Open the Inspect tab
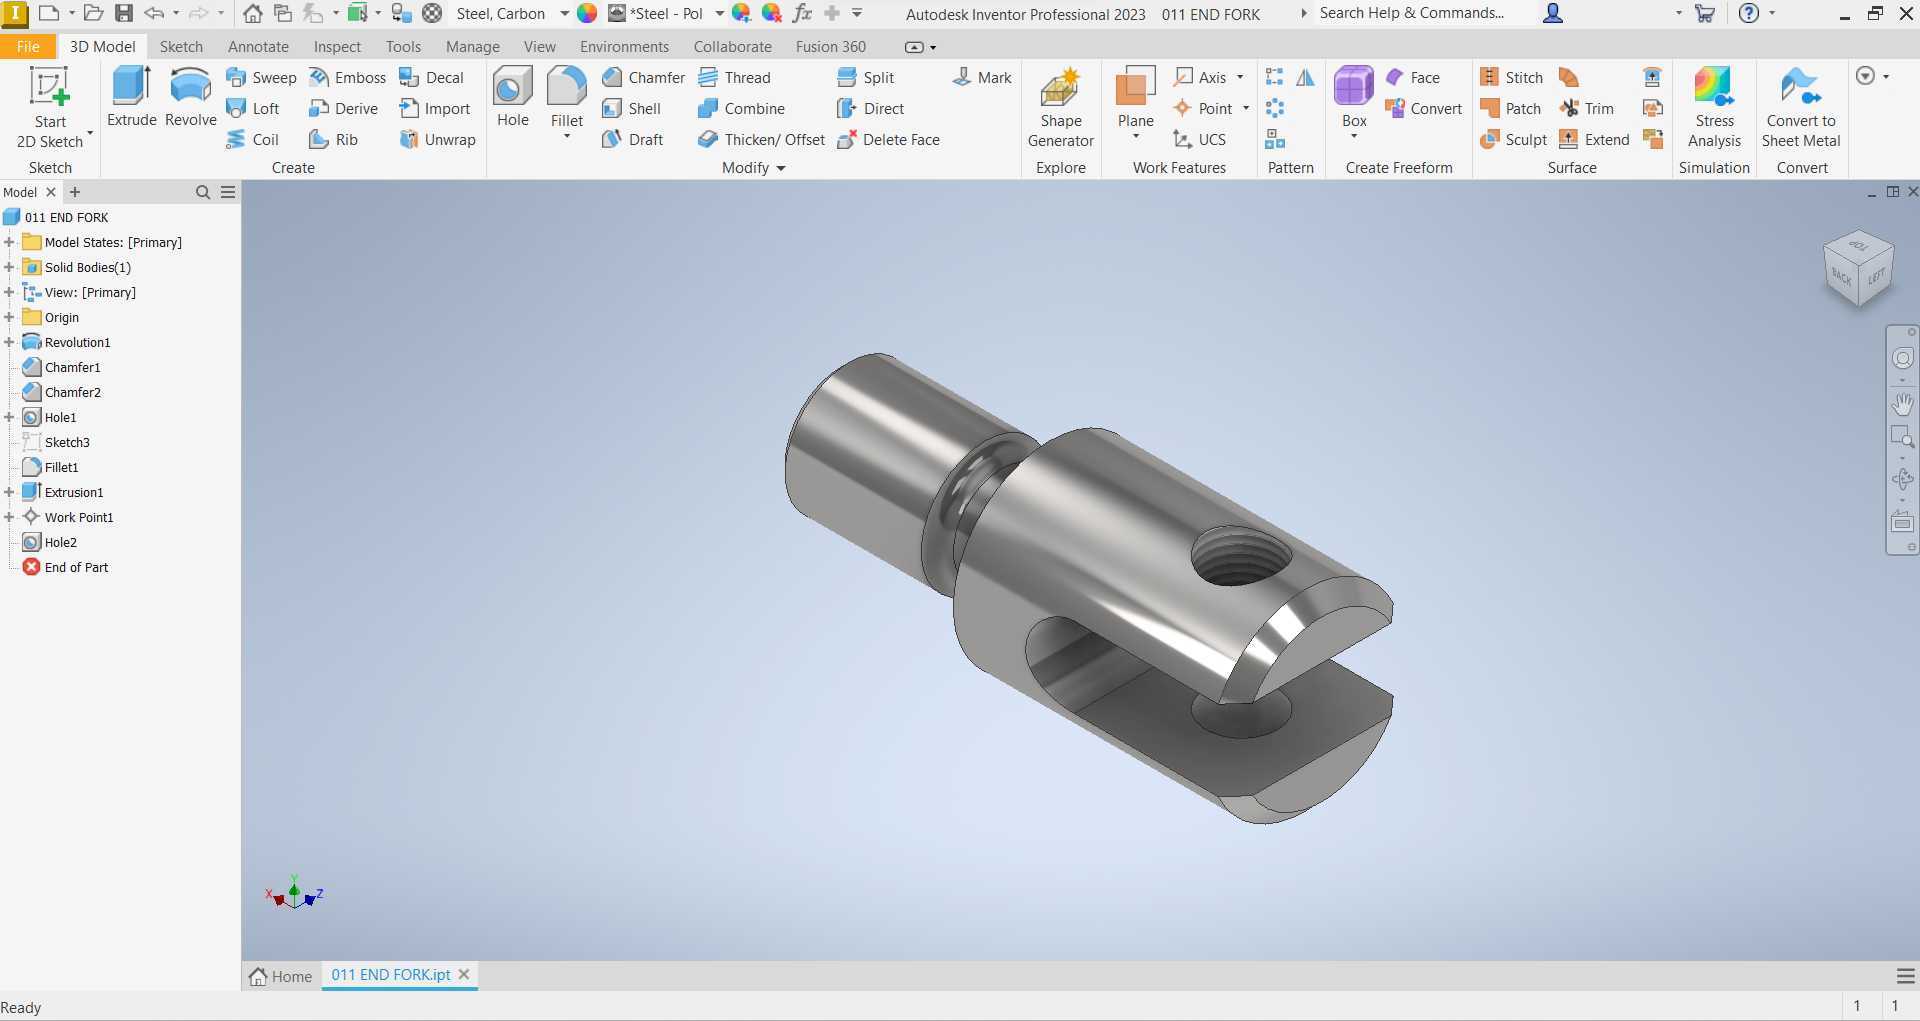This screenshot has height=1021, width=1920. (x=337, y=46)
